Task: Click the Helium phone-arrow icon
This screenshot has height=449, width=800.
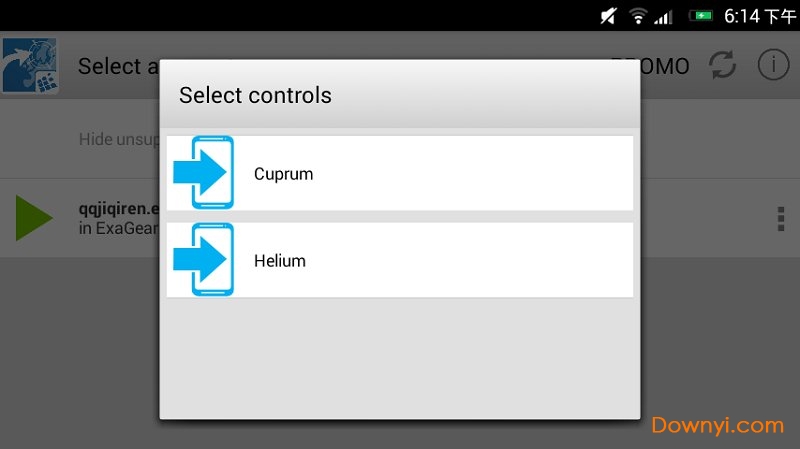Action: pos(204,260)
